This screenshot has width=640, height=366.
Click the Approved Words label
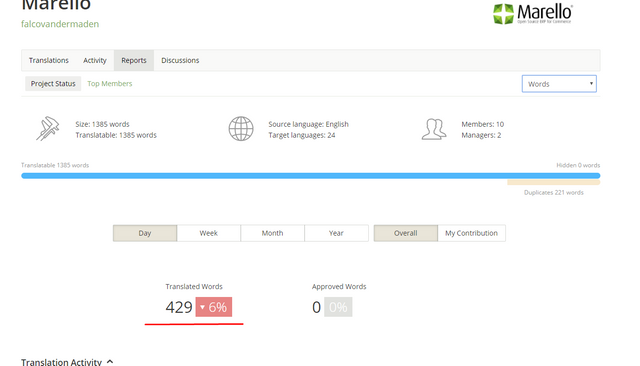(339, 286)
